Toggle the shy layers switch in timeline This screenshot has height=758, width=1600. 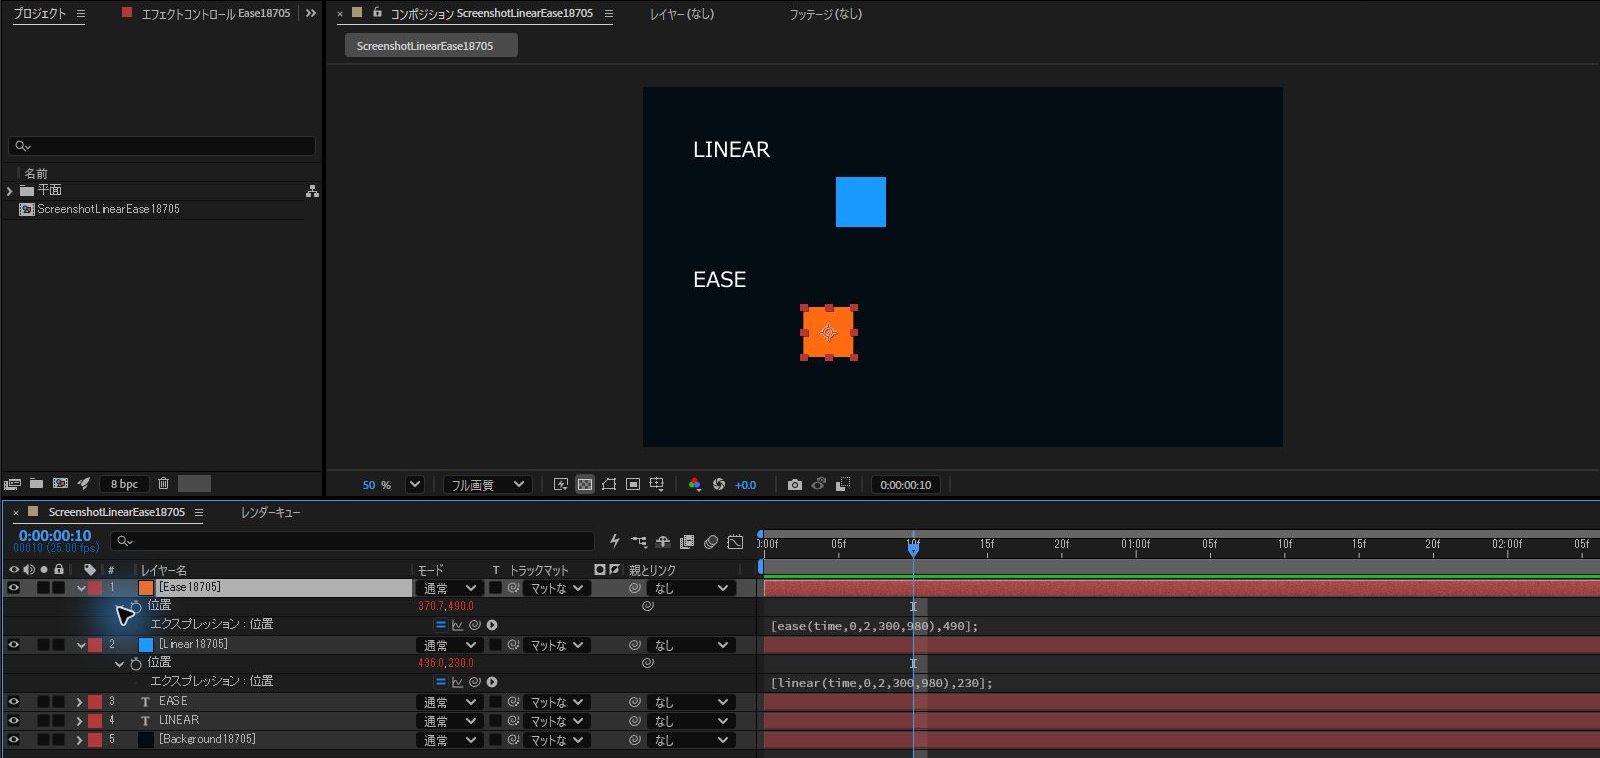coord(663,542)
